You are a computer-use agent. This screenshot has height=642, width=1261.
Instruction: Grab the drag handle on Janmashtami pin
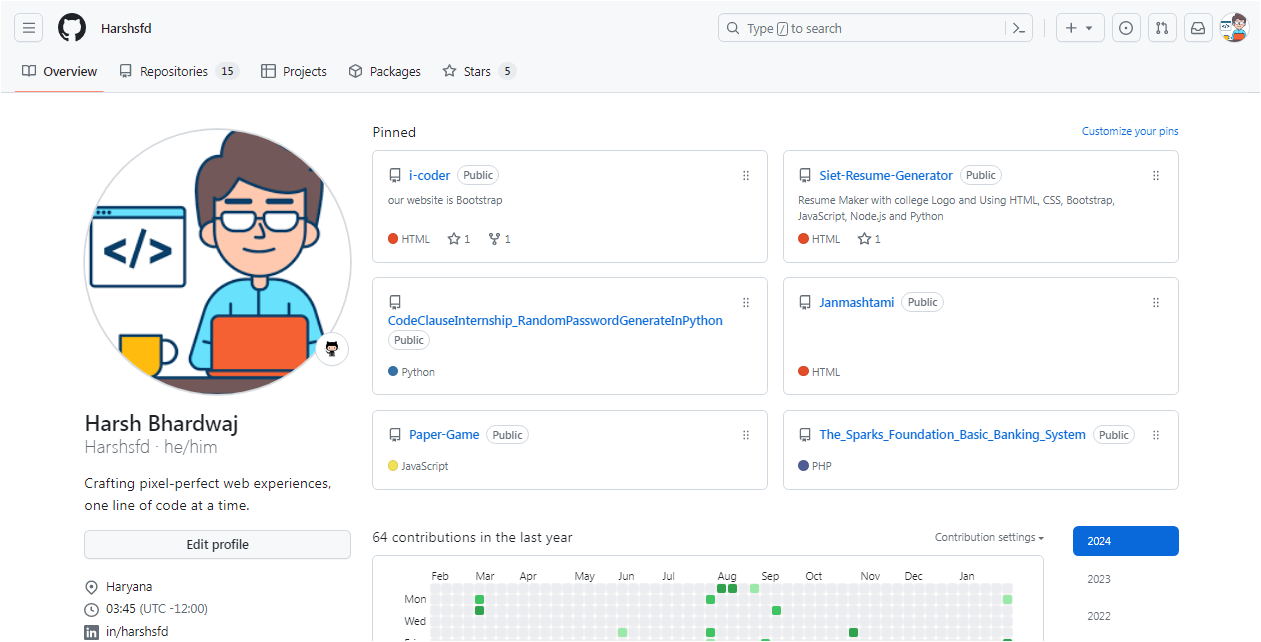(1156, 302)
